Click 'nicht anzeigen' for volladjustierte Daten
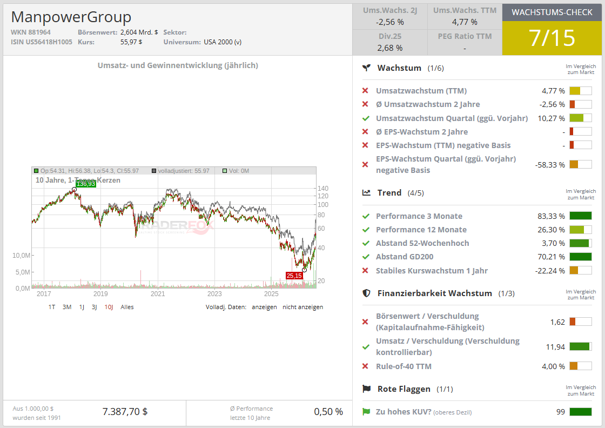Image resolution: width=605 pixels, height=428 pixels. (x=303, y=307)
